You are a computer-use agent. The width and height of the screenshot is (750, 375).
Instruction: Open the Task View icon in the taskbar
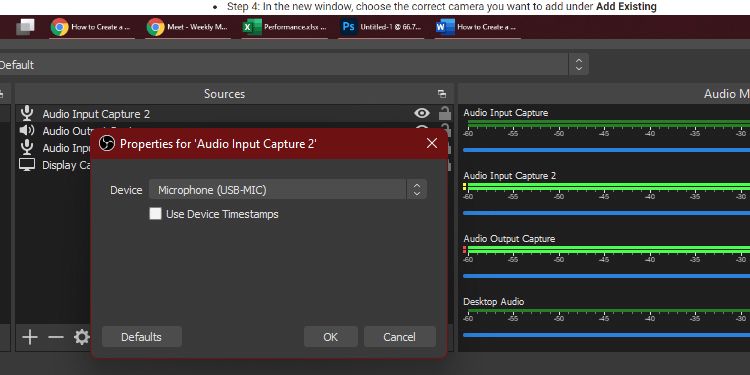pyautogui.click(x=25, y=27)
